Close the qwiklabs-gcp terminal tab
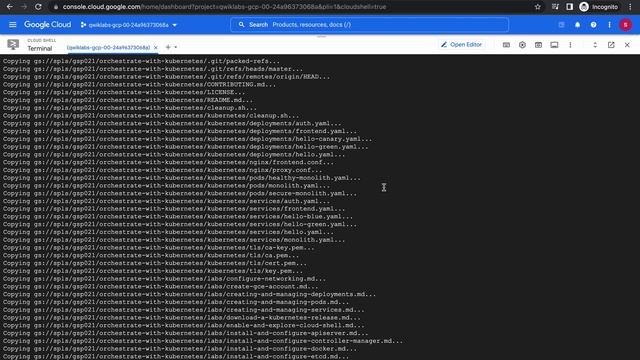Screen dimensions: 640x360 coord(156,48)
